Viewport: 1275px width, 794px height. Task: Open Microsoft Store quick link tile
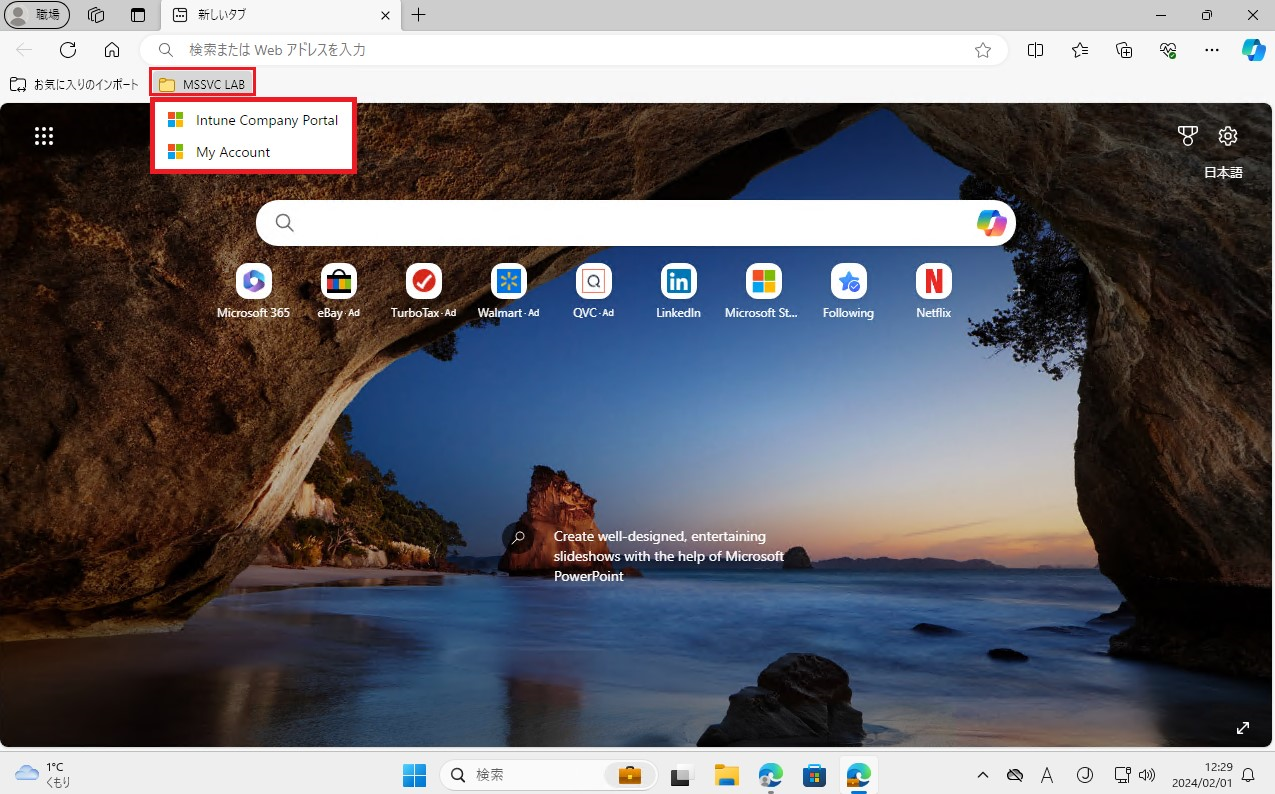tap(763, 292)
